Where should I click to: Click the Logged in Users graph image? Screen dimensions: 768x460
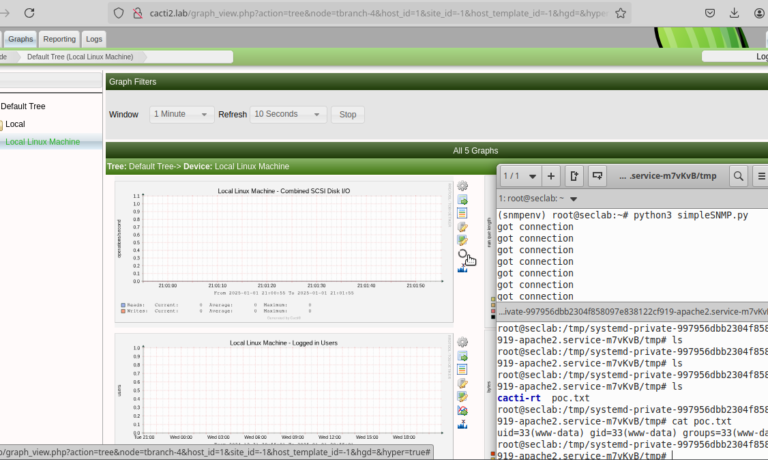tap(284, 389)
